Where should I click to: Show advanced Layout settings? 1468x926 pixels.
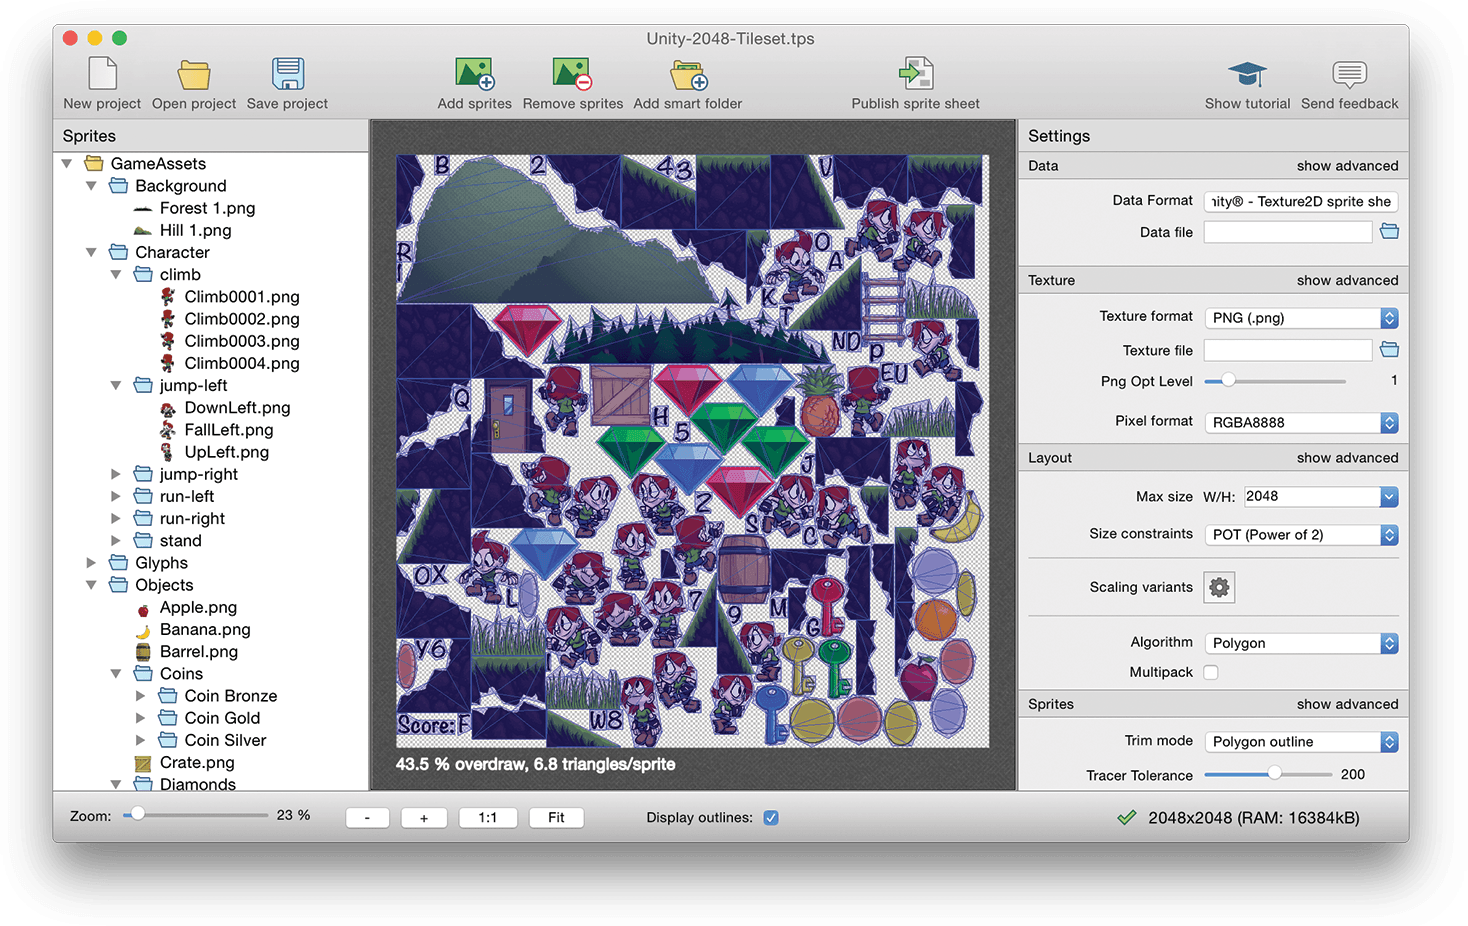pos(1347,457)
